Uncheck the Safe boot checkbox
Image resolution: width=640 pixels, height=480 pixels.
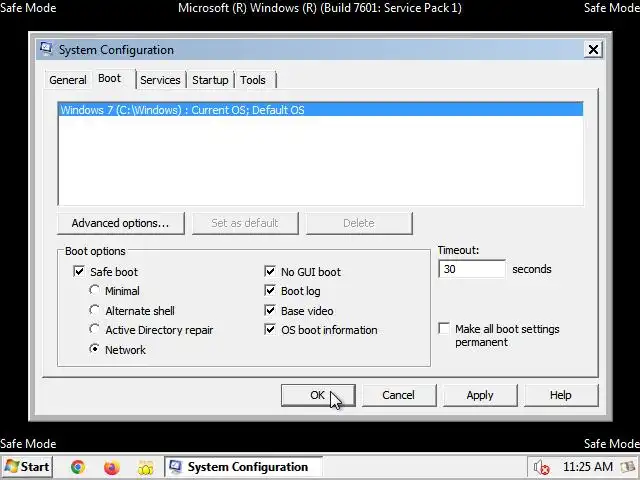coord(79,271)
